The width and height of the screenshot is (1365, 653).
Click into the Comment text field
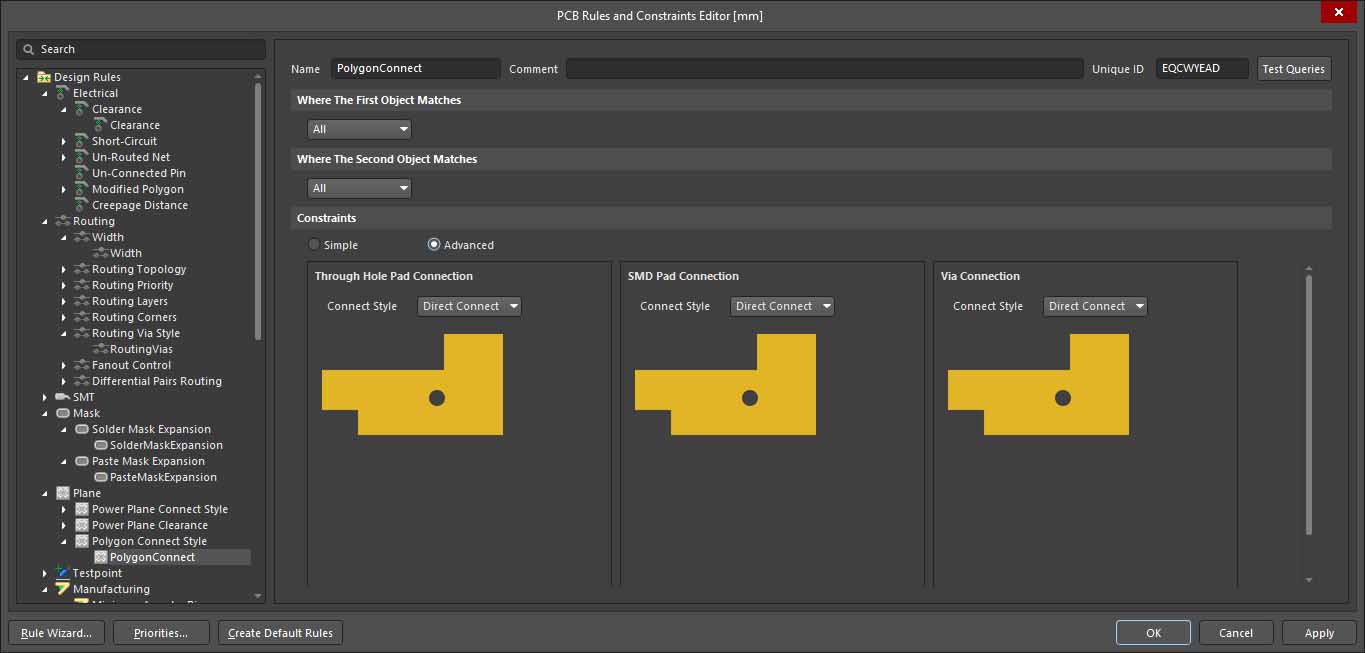click(824, 69)
